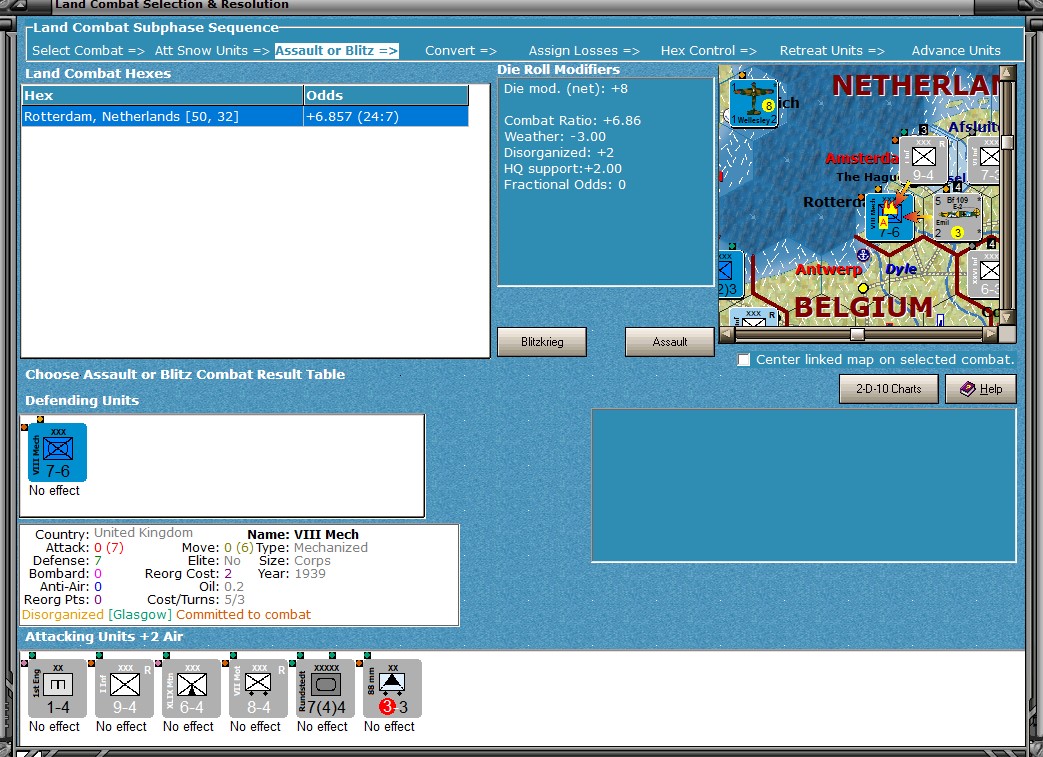The width and height of the screenshot is (1043, 757).
Task: Click the Weather: -3.00 modifier line
Action: [555, 136]
